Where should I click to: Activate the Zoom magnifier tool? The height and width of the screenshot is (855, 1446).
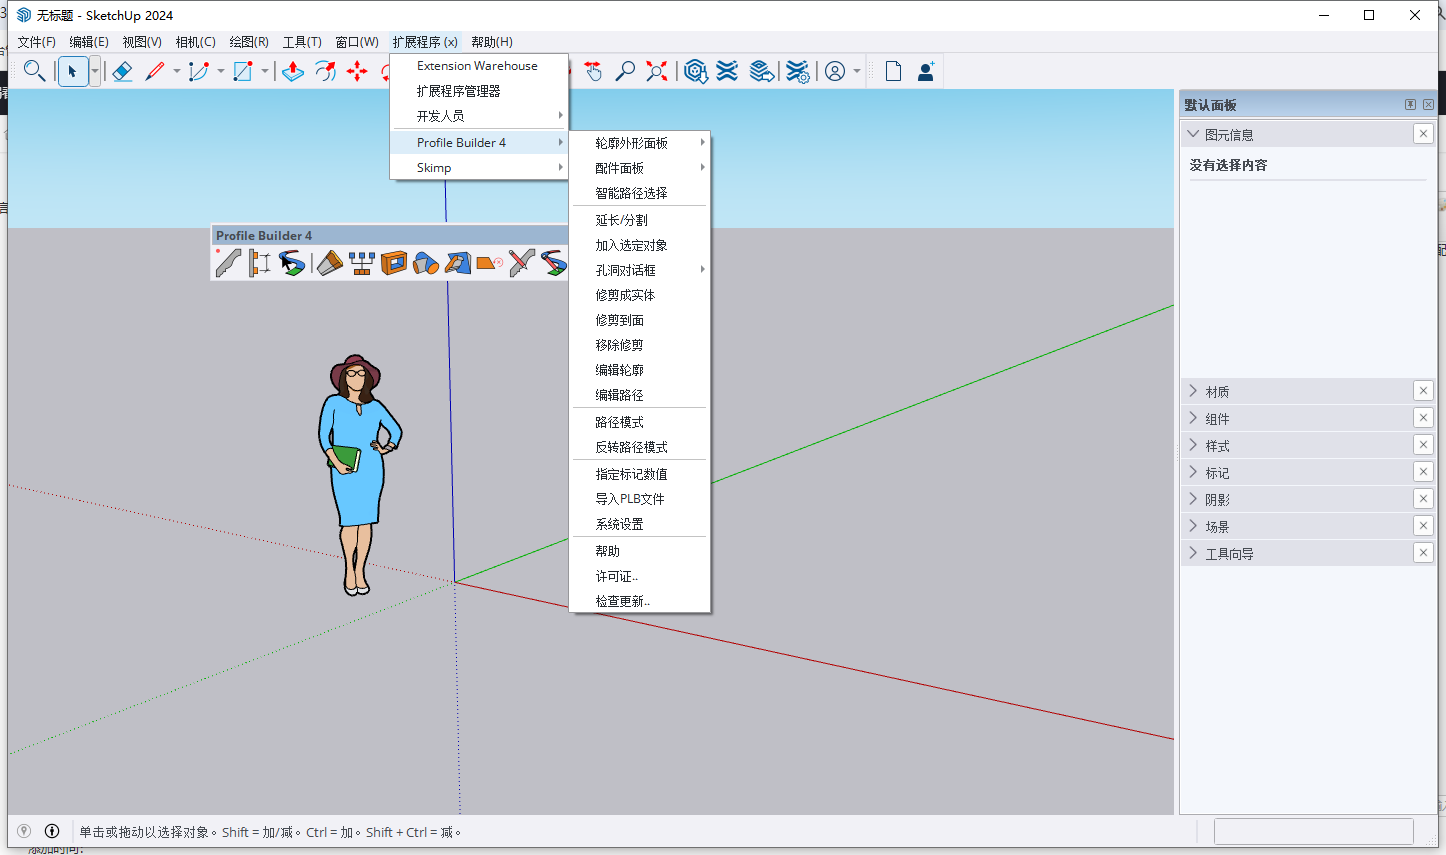pos(625,71)
